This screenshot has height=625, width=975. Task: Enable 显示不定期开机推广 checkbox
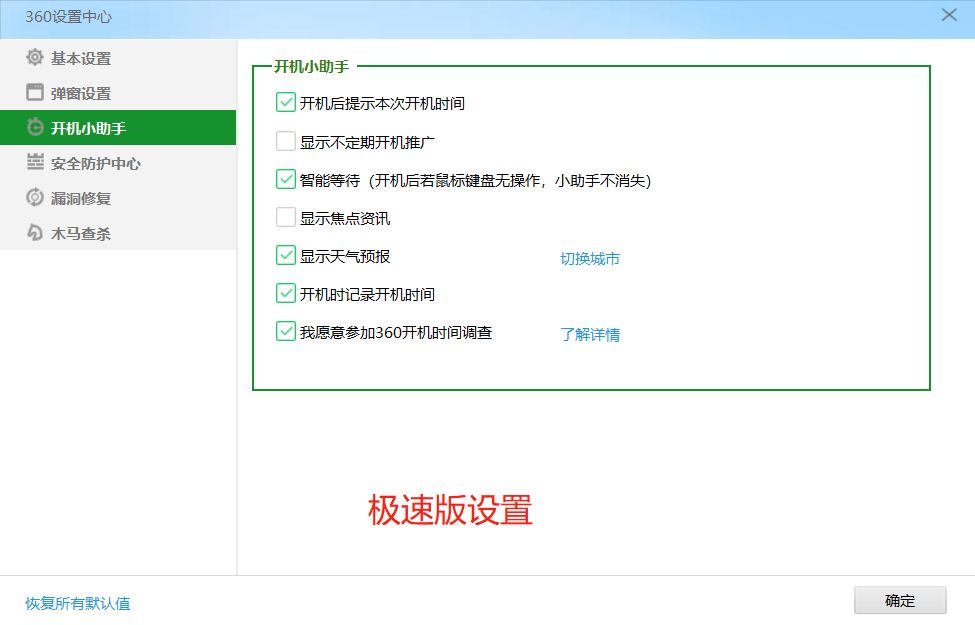click(285, 141)
